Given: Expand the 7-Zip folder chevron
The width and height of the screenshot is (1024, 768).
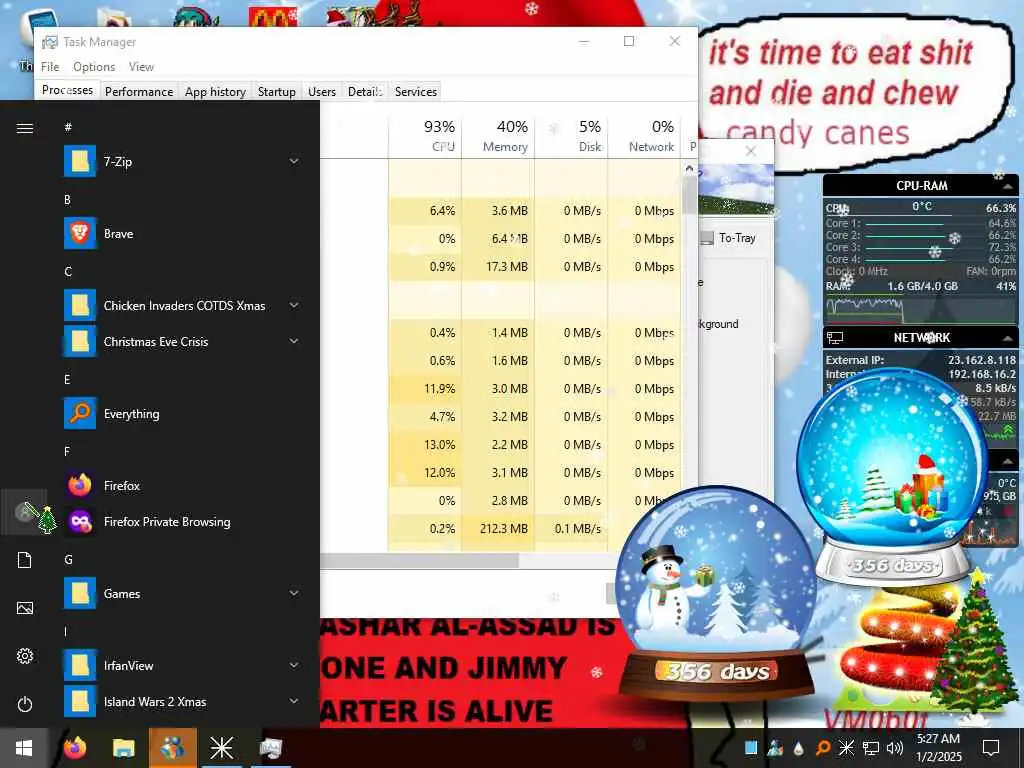Looking at the screenshot, I should (x=294, y=161).
